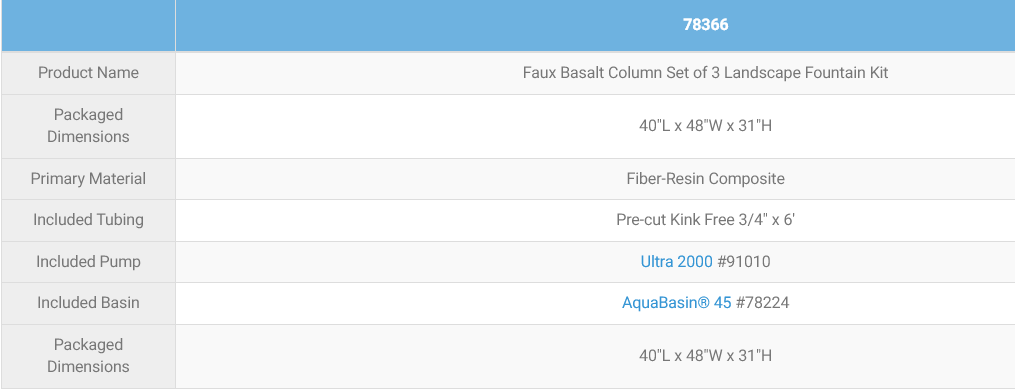This screenshot has width=1015, height=392.
Task: Select the Pre-cut Kink Free tubing value
Action: pos(706,220)
